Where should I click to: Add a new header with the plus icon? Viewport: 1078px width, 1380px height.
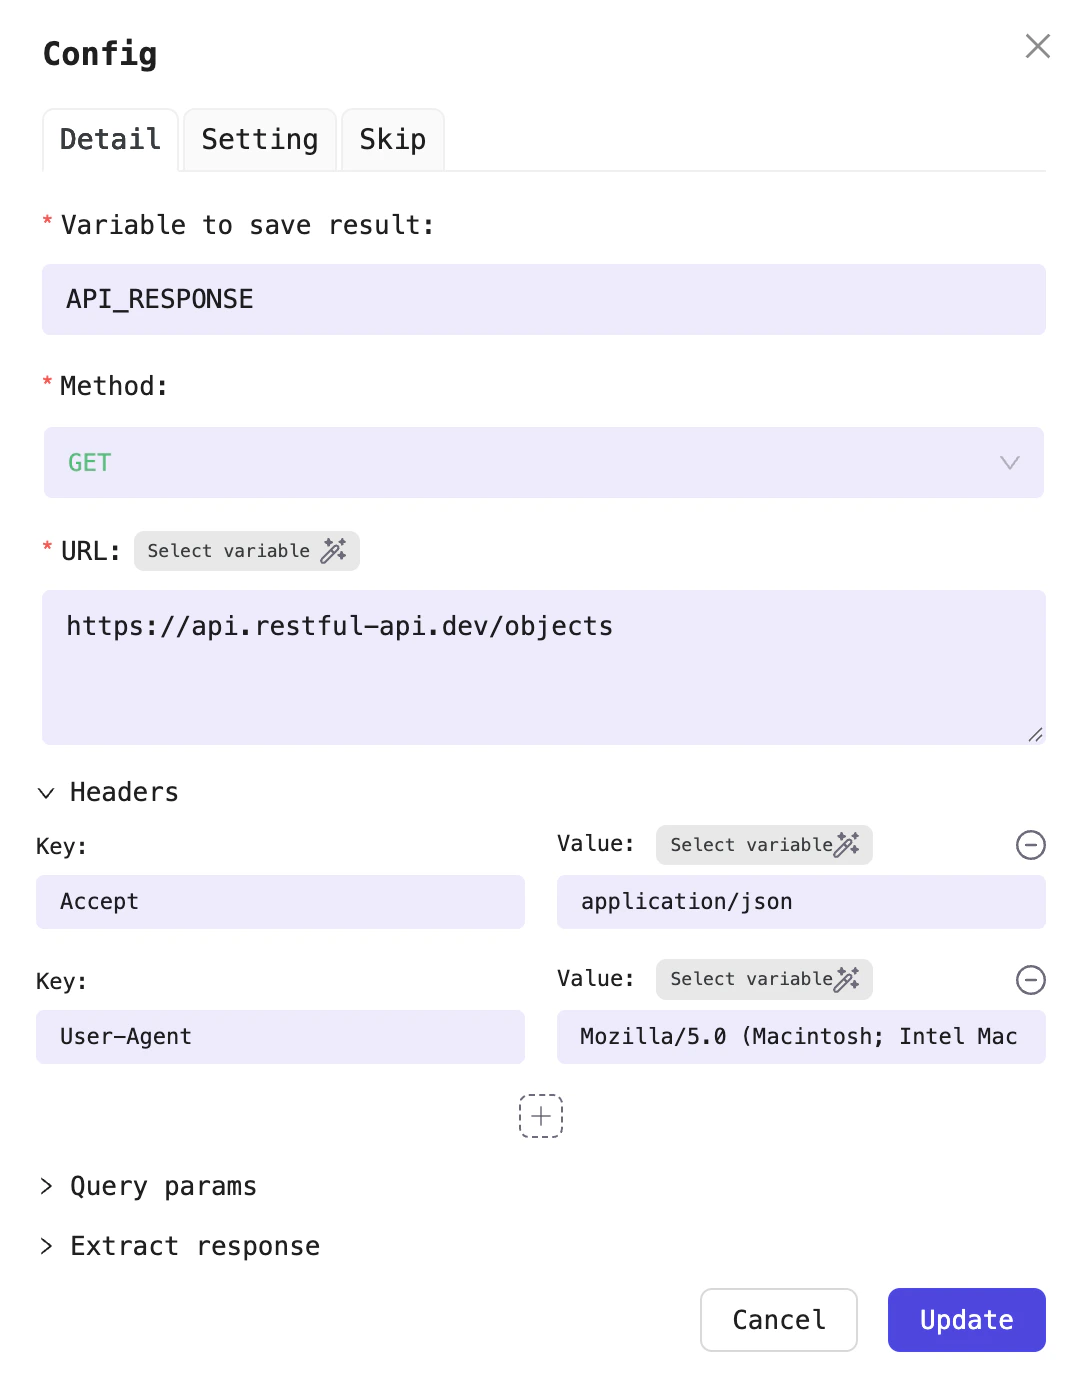coord(541,1115)
